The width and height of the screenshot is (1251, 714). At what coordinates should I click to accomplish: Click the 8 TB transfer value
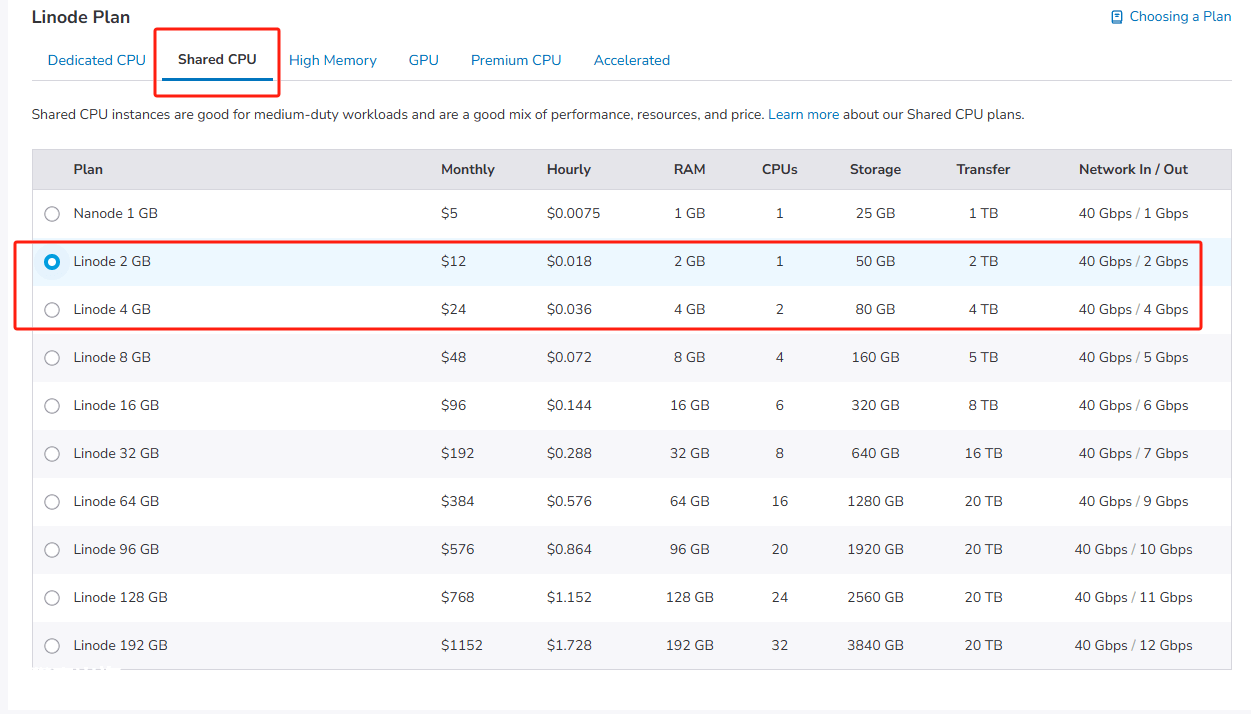point(983,405)
